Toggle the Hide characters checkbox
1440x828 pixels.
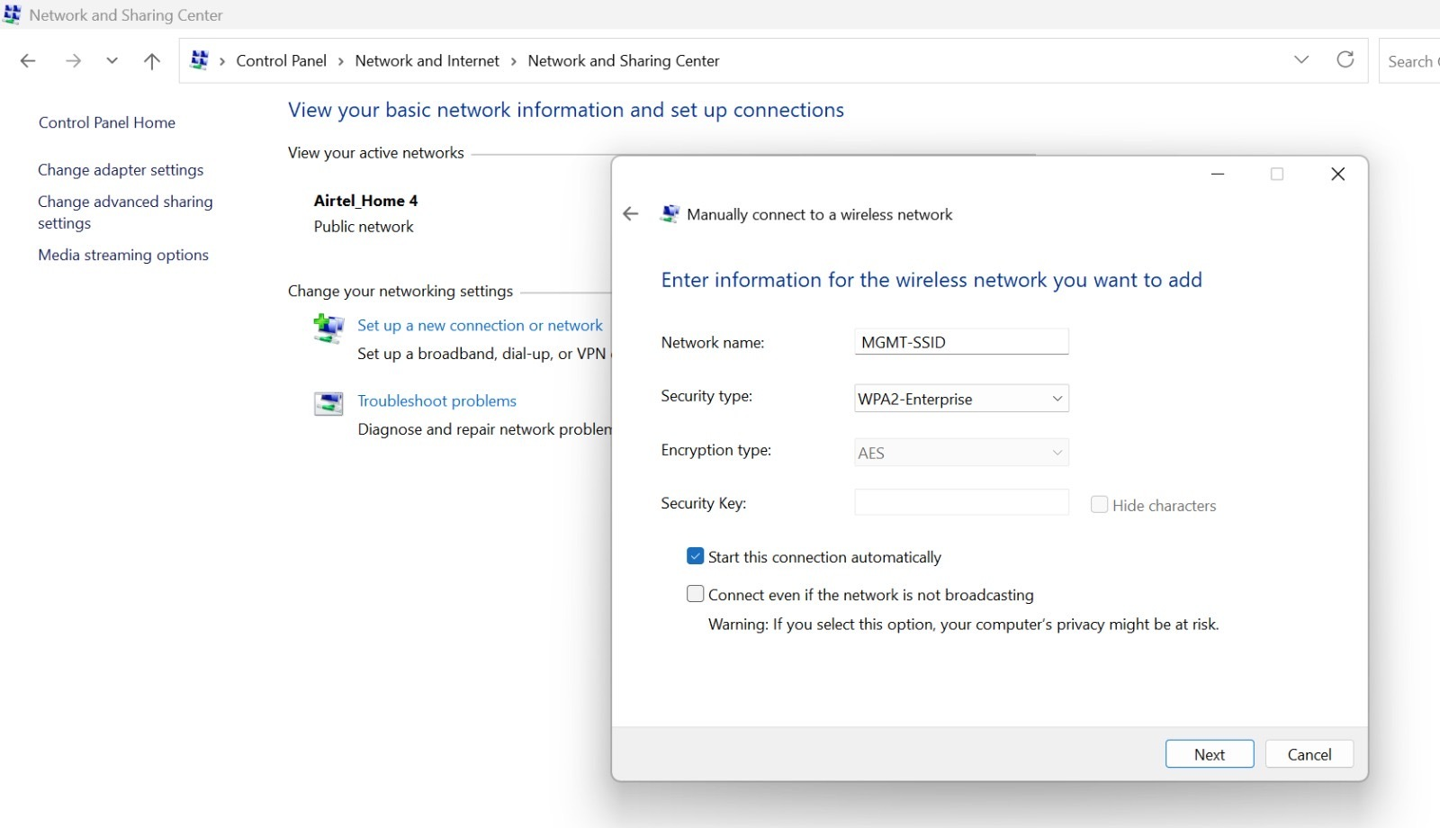point(1099,505)
